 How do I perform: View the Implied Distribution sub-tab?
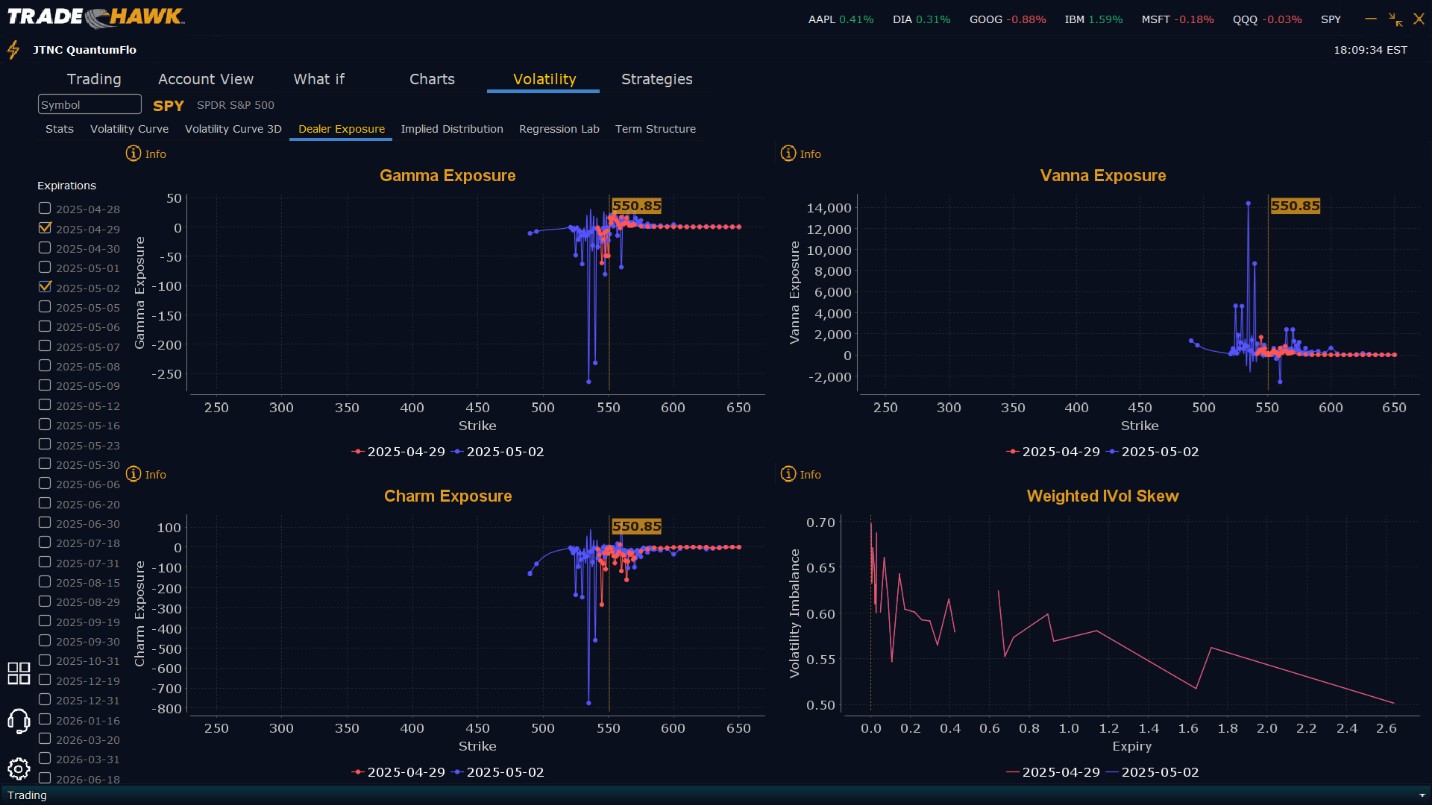(x=452, y=129)
